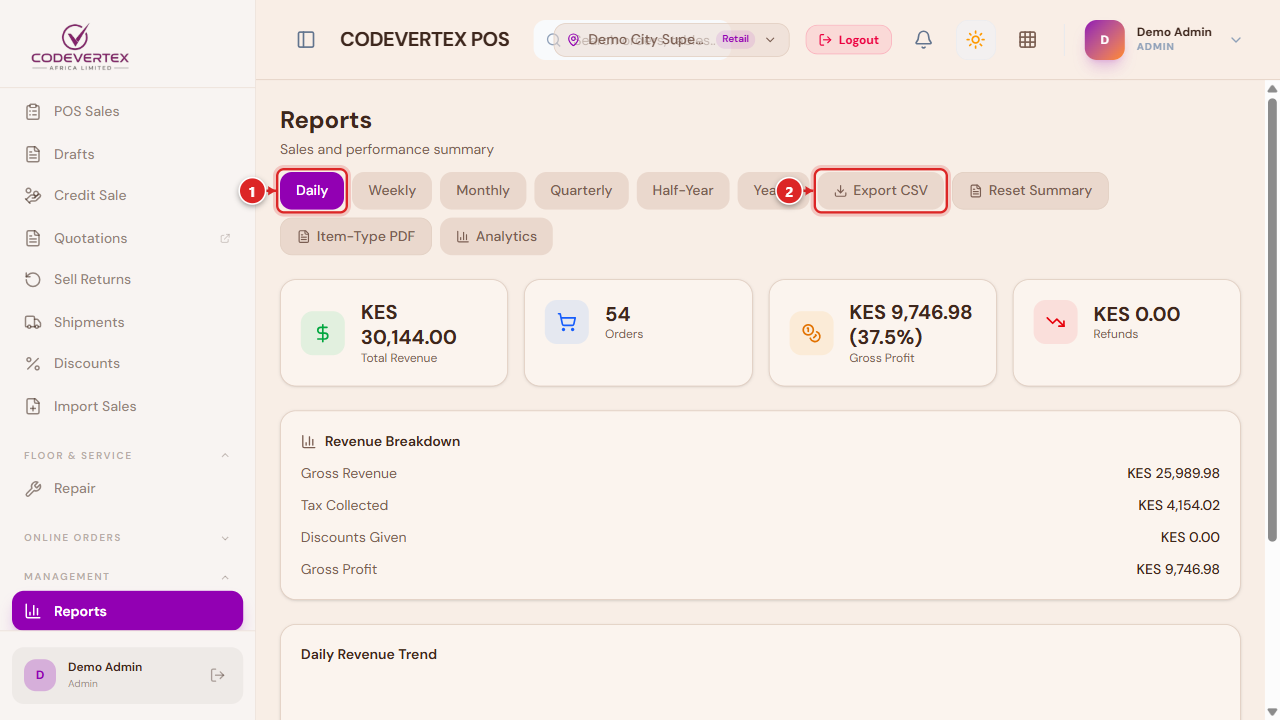The image size is (1280, 720).
Task: Click the 54 Orders count
Action: coord(618,314)
